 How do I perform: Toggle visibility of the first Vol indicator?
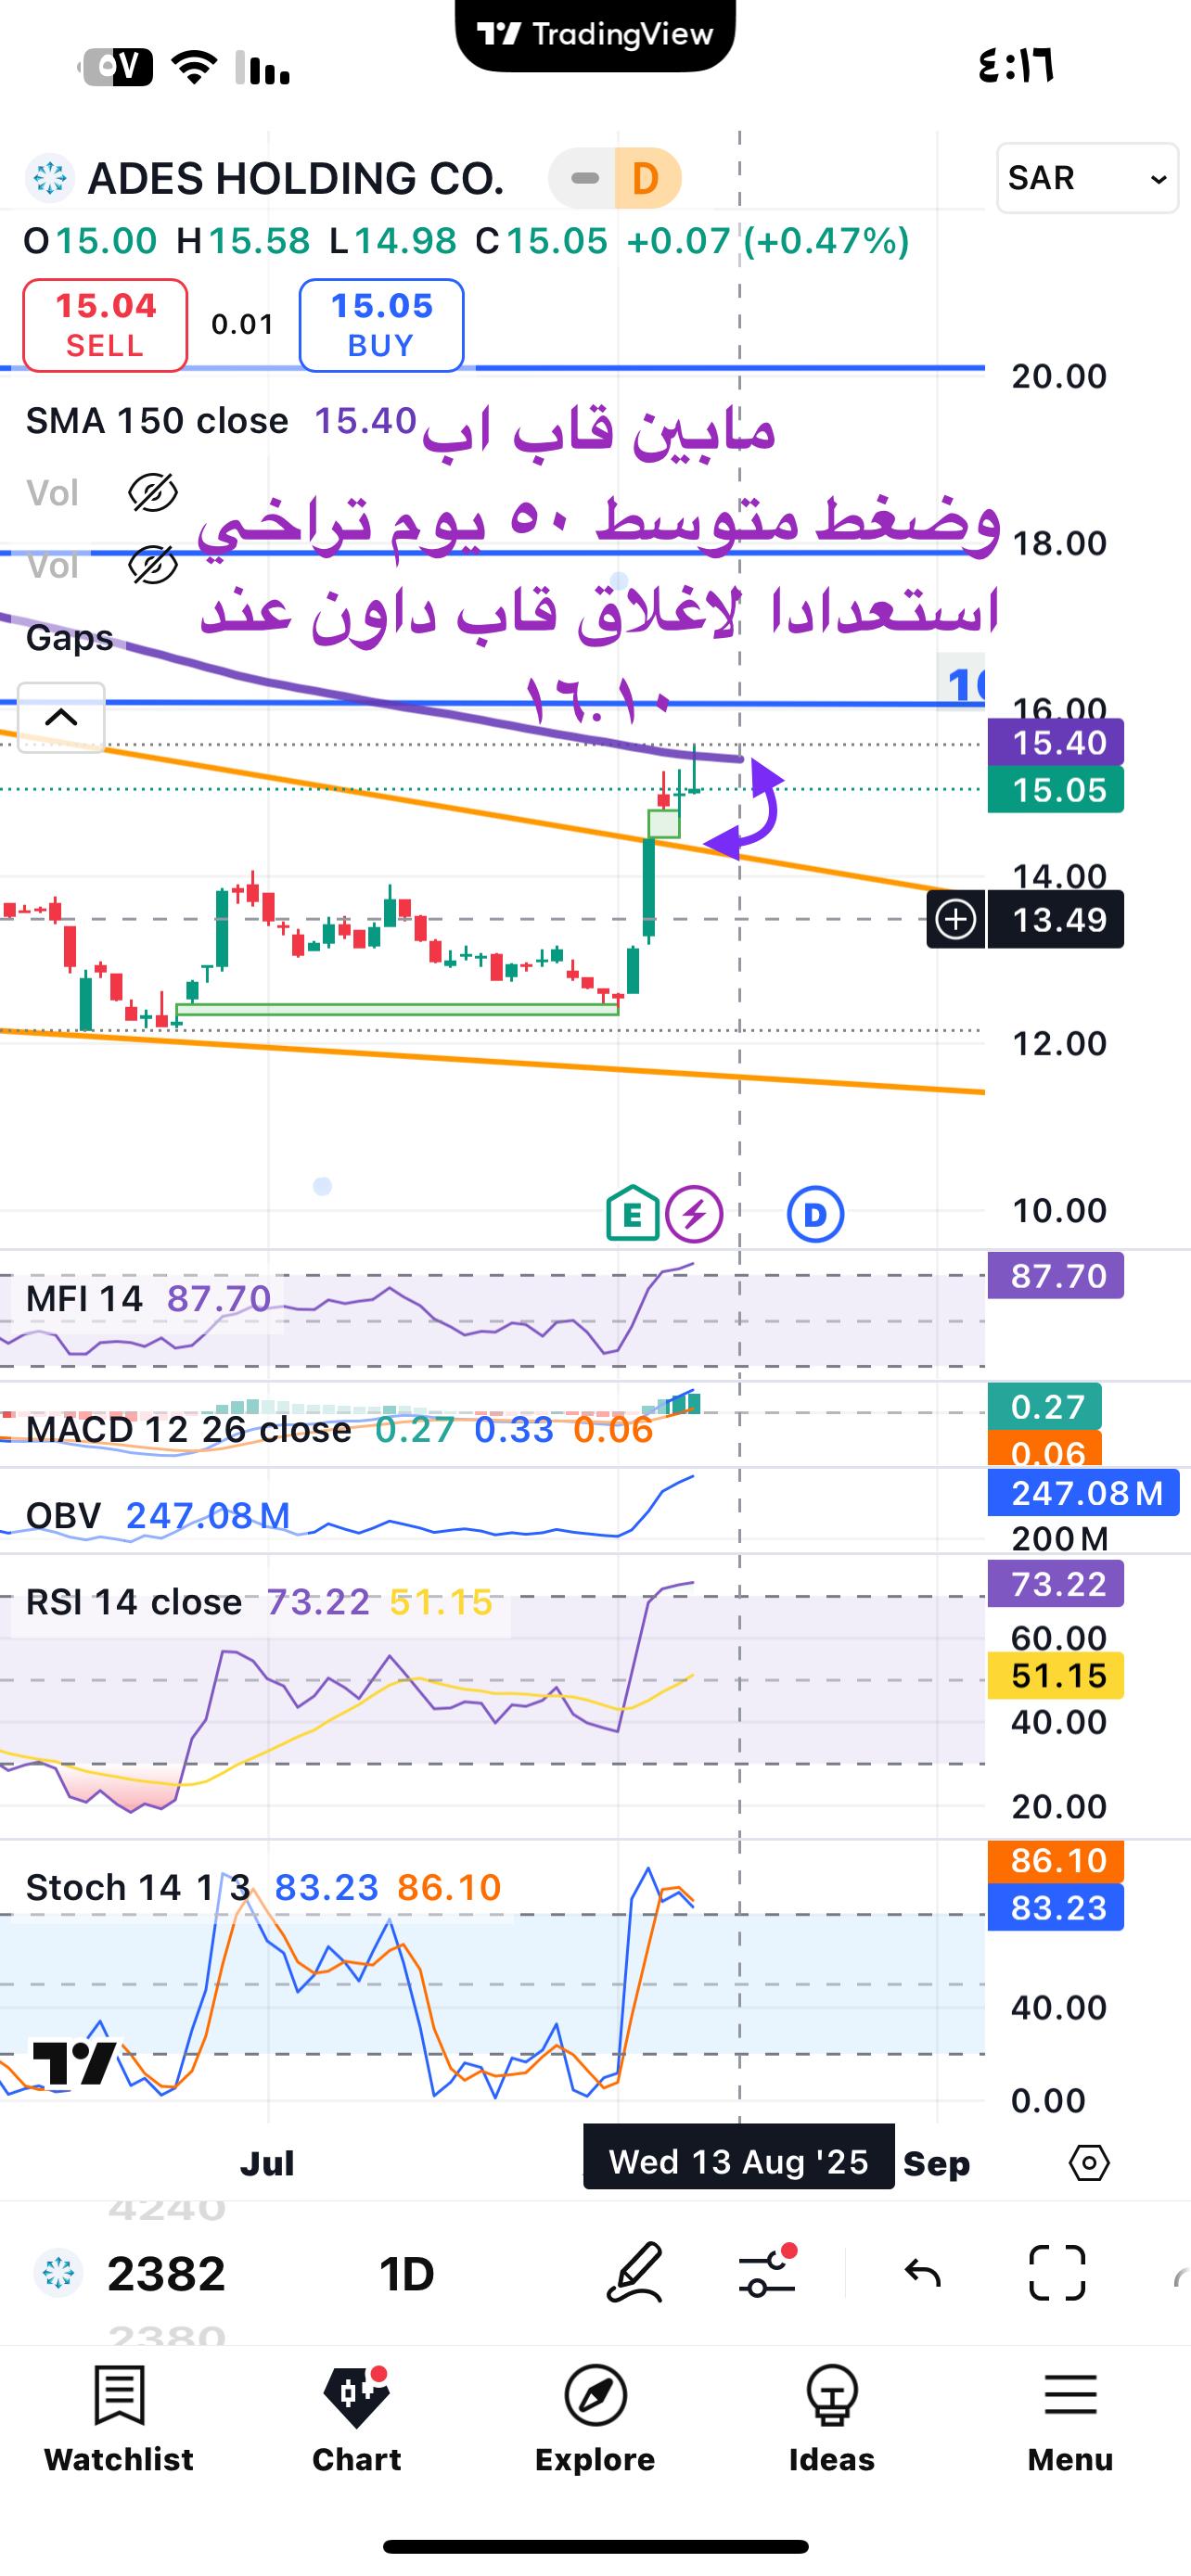(x=153, y=493)
